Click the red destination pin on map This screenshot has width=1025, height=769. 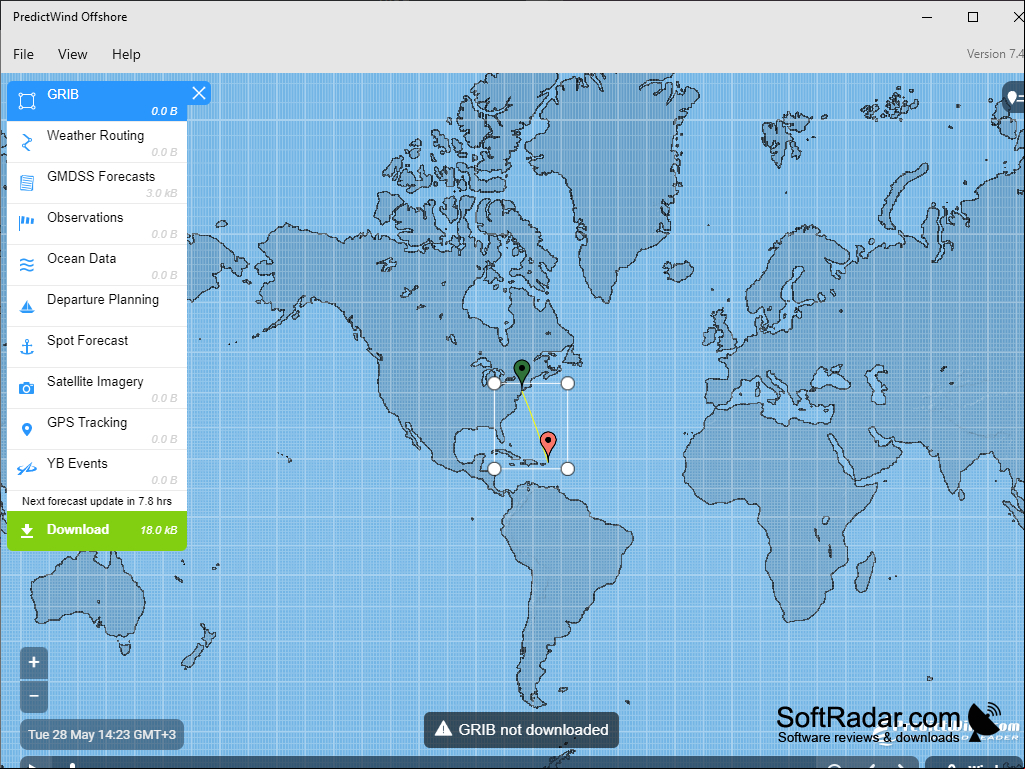(548, 445)
